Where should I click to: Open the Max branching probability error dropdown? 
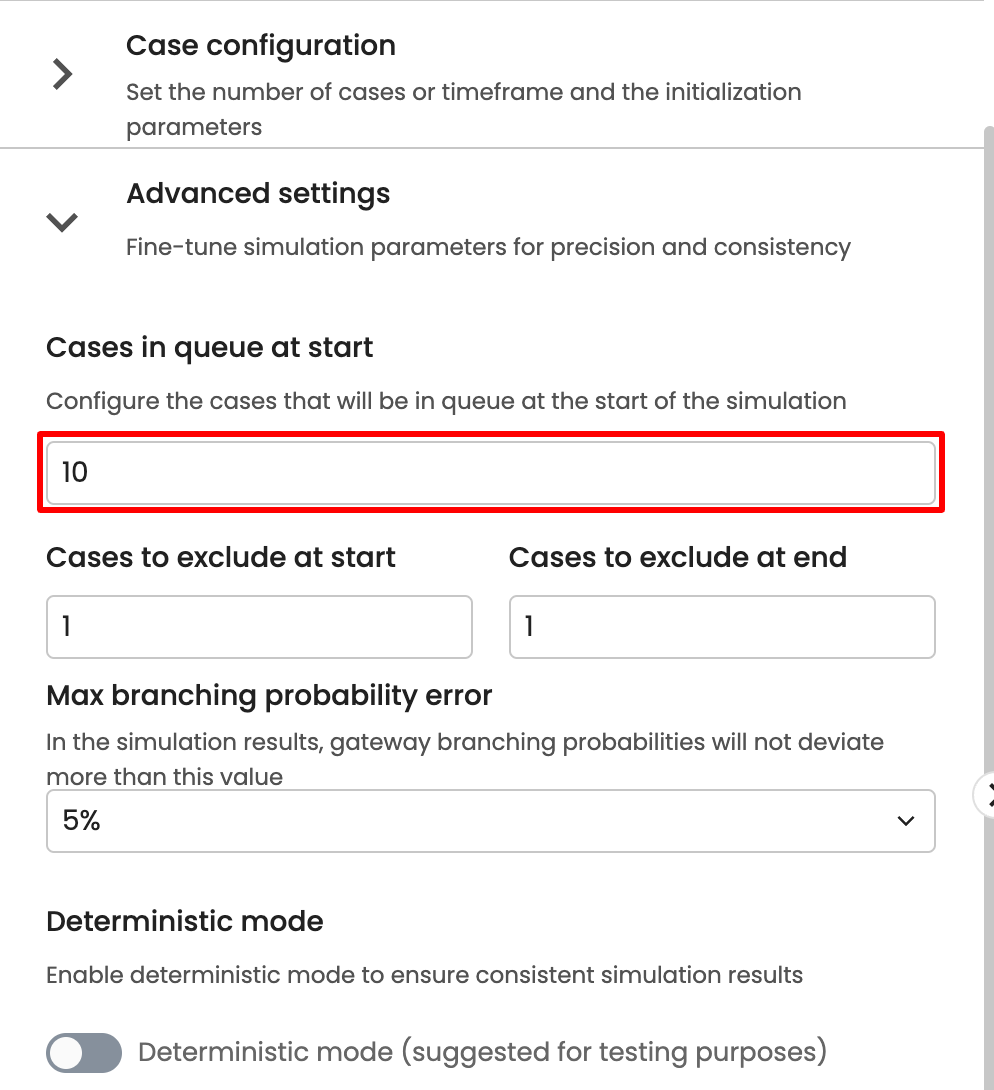tap(490, 821)
